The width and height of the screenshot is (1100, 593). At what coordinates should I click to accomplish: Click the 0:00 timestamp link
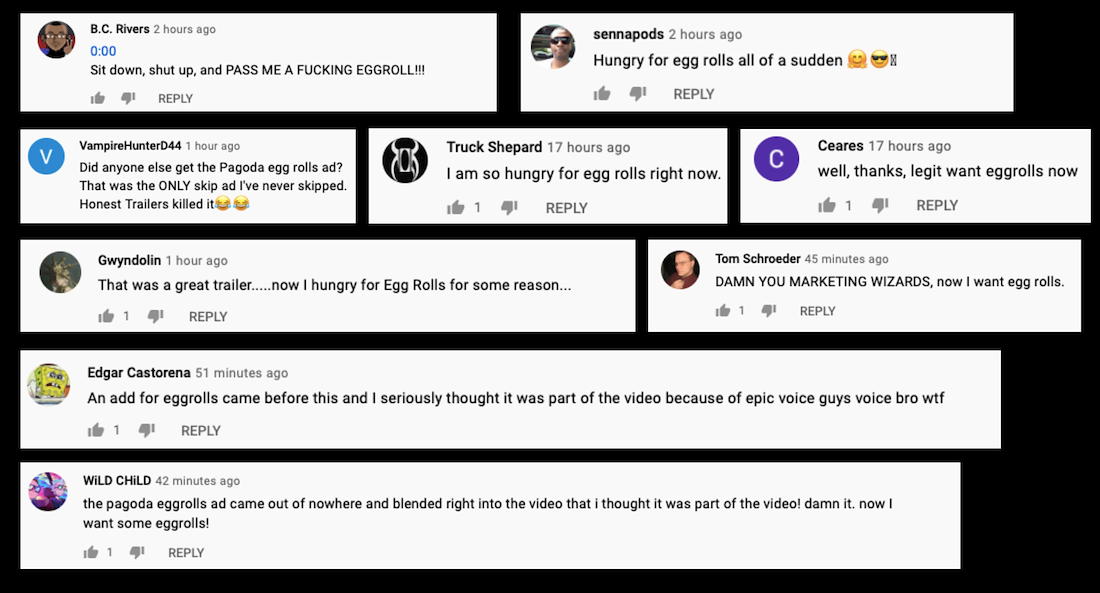click(x=103, y=51)
